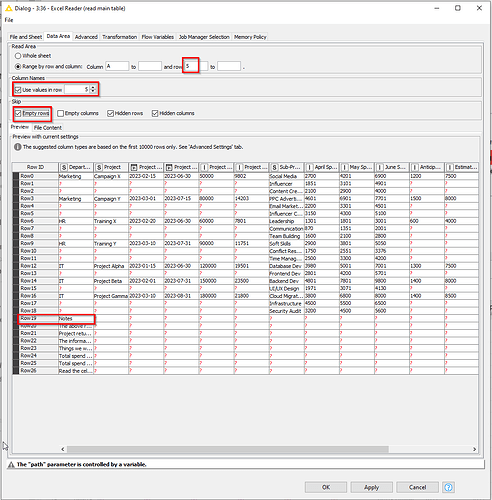Image resolution: width=492 pixels, height=500 pixels.
Task: Click the info icon beside suggested column types message
Action: [18, 147]
